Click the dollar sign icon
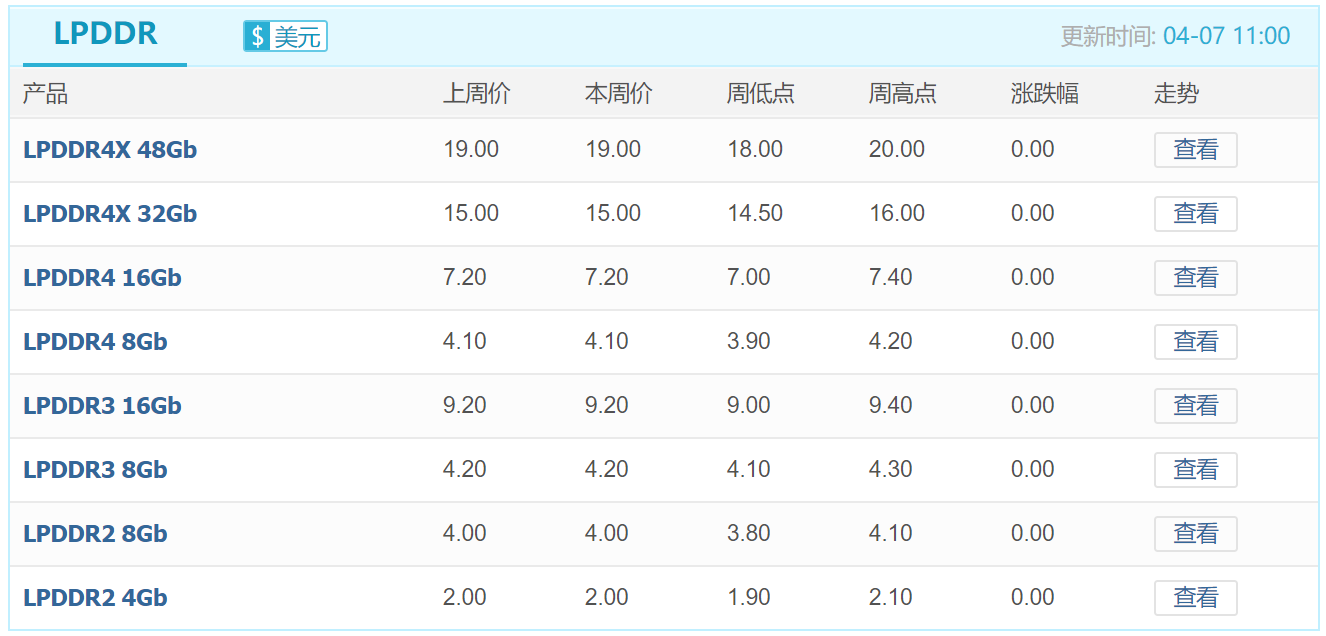 [x=257, y=37]
